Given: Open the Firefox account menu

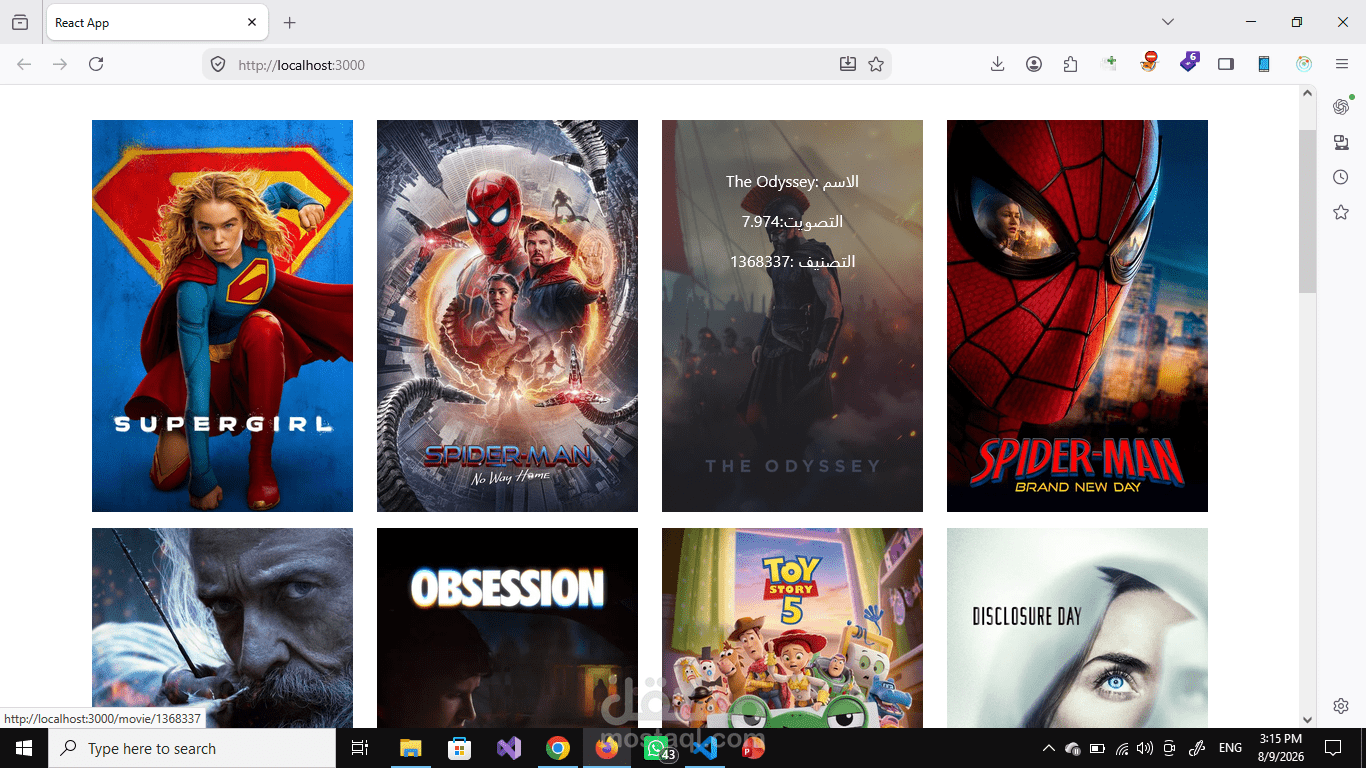Looking at the screenshot, I should pos(1034,64).
